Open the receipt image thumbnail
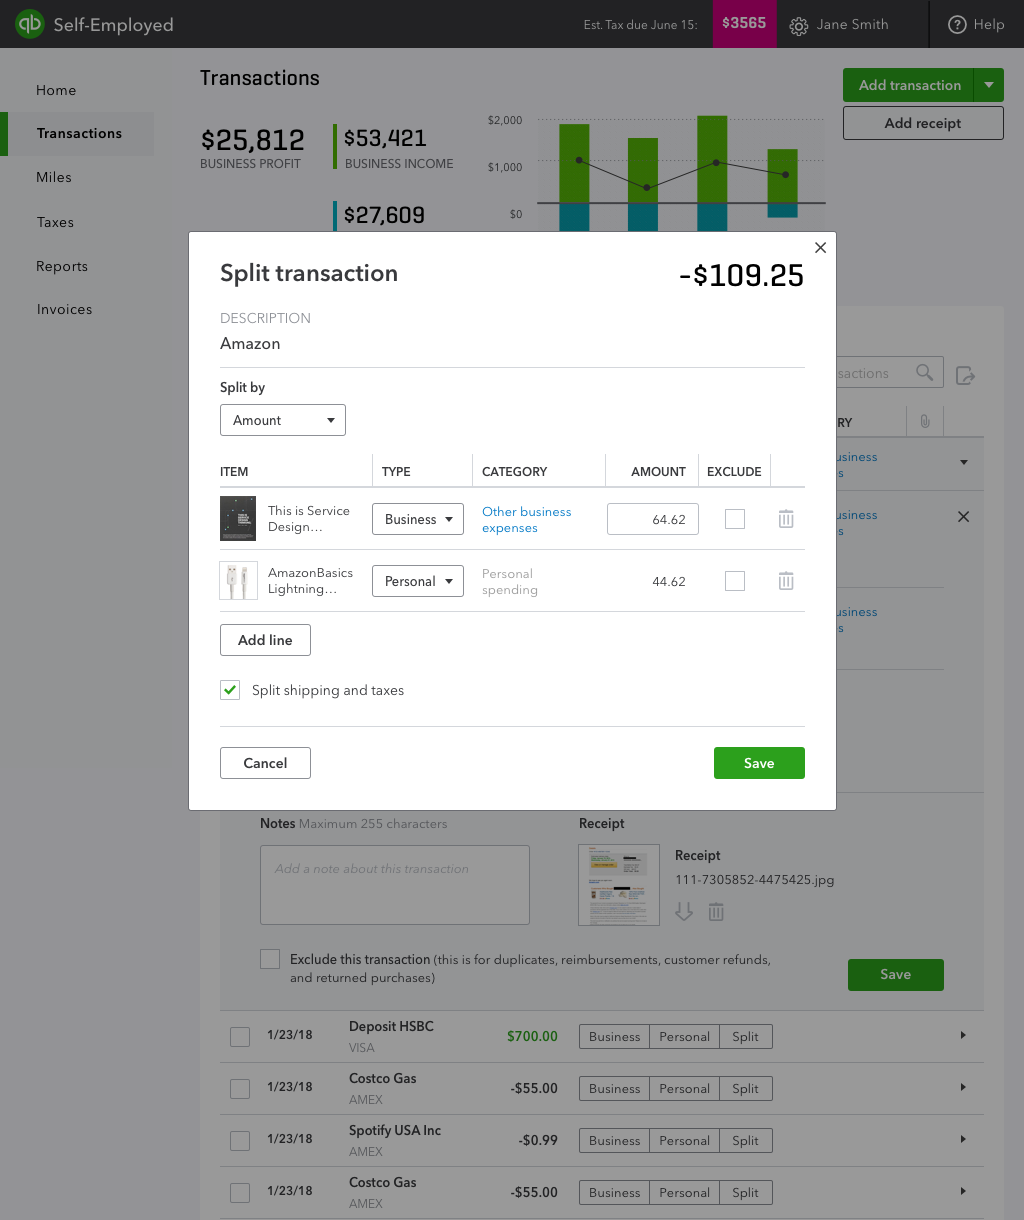This screenshot has width=1024, height=1220. tap(619, 885)
